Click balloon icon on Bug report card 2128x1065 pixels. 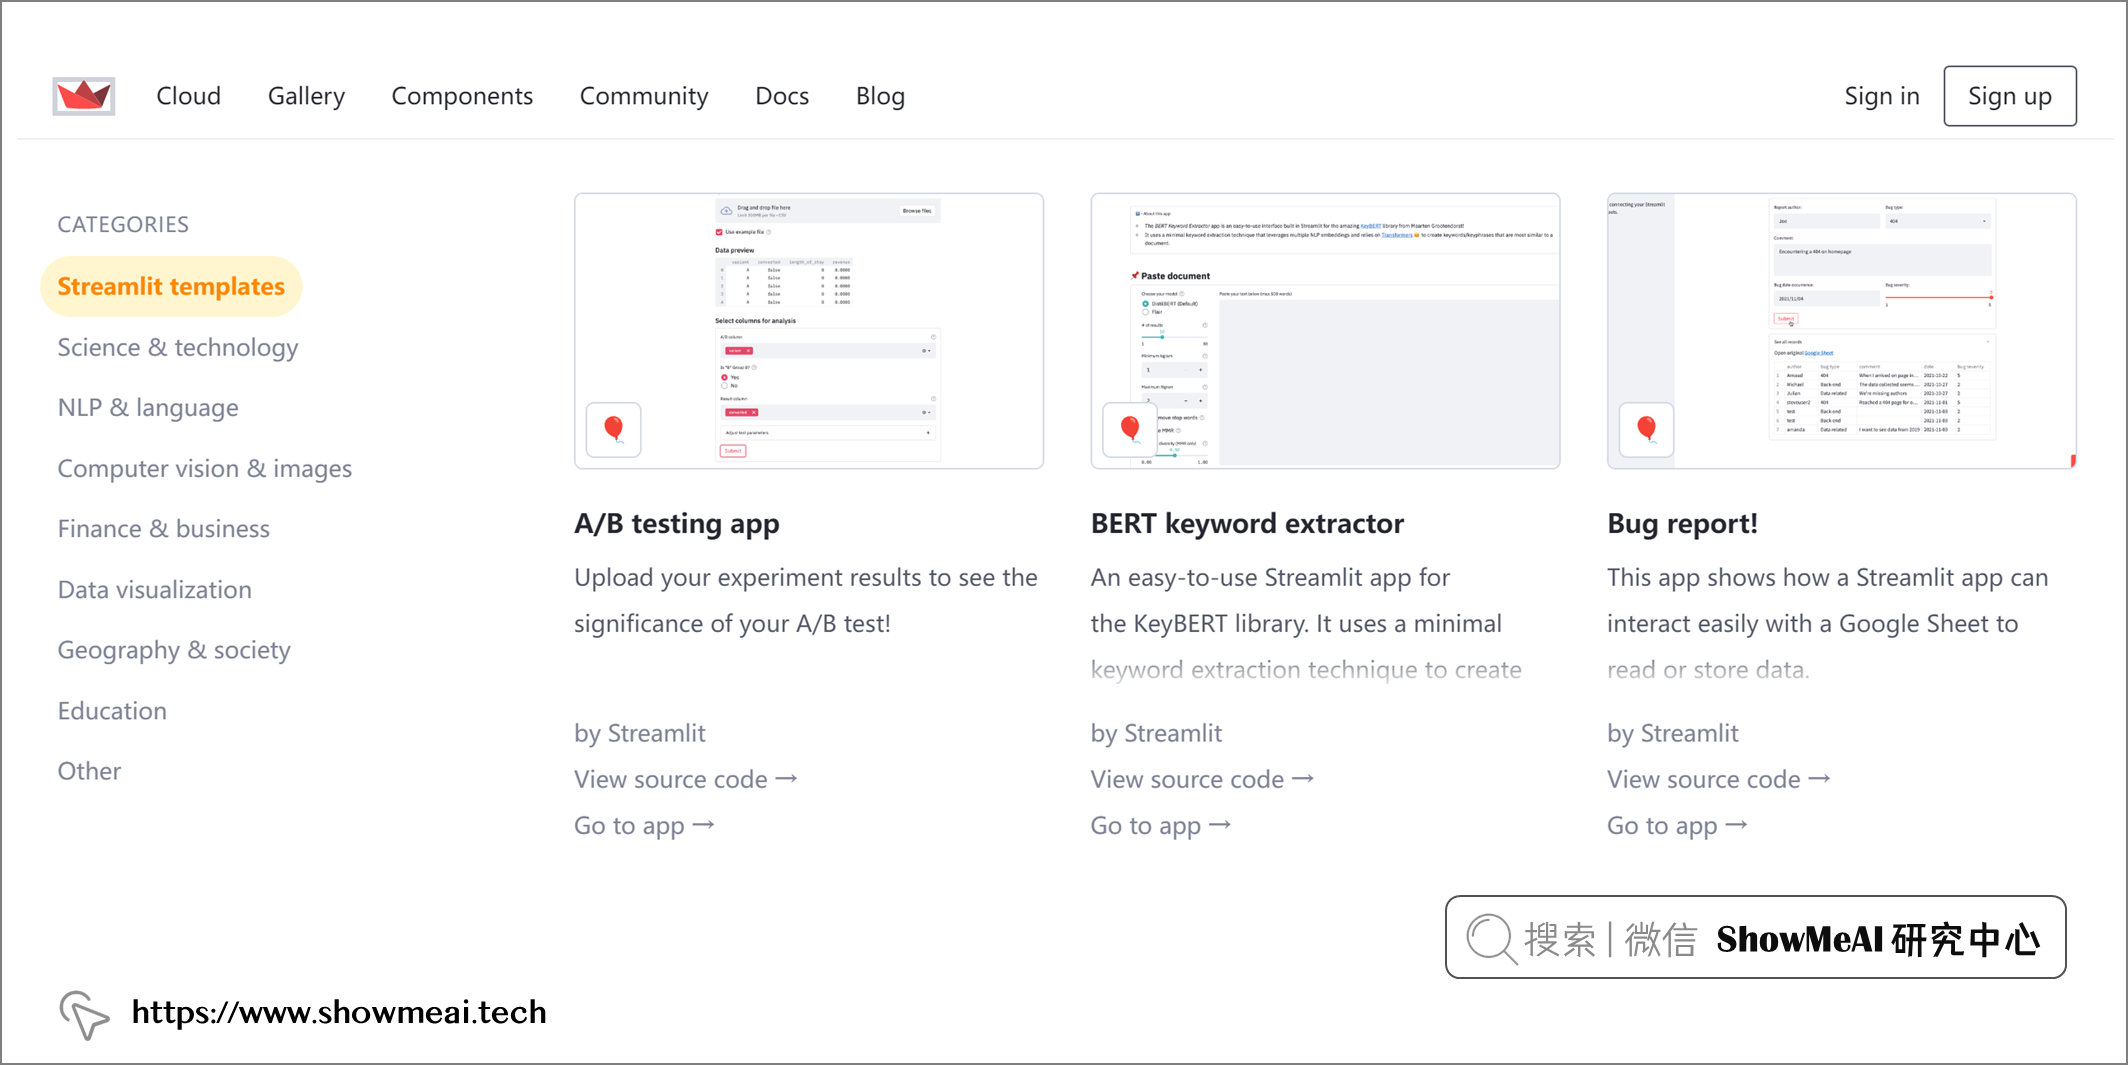(x=1647, y=430)
